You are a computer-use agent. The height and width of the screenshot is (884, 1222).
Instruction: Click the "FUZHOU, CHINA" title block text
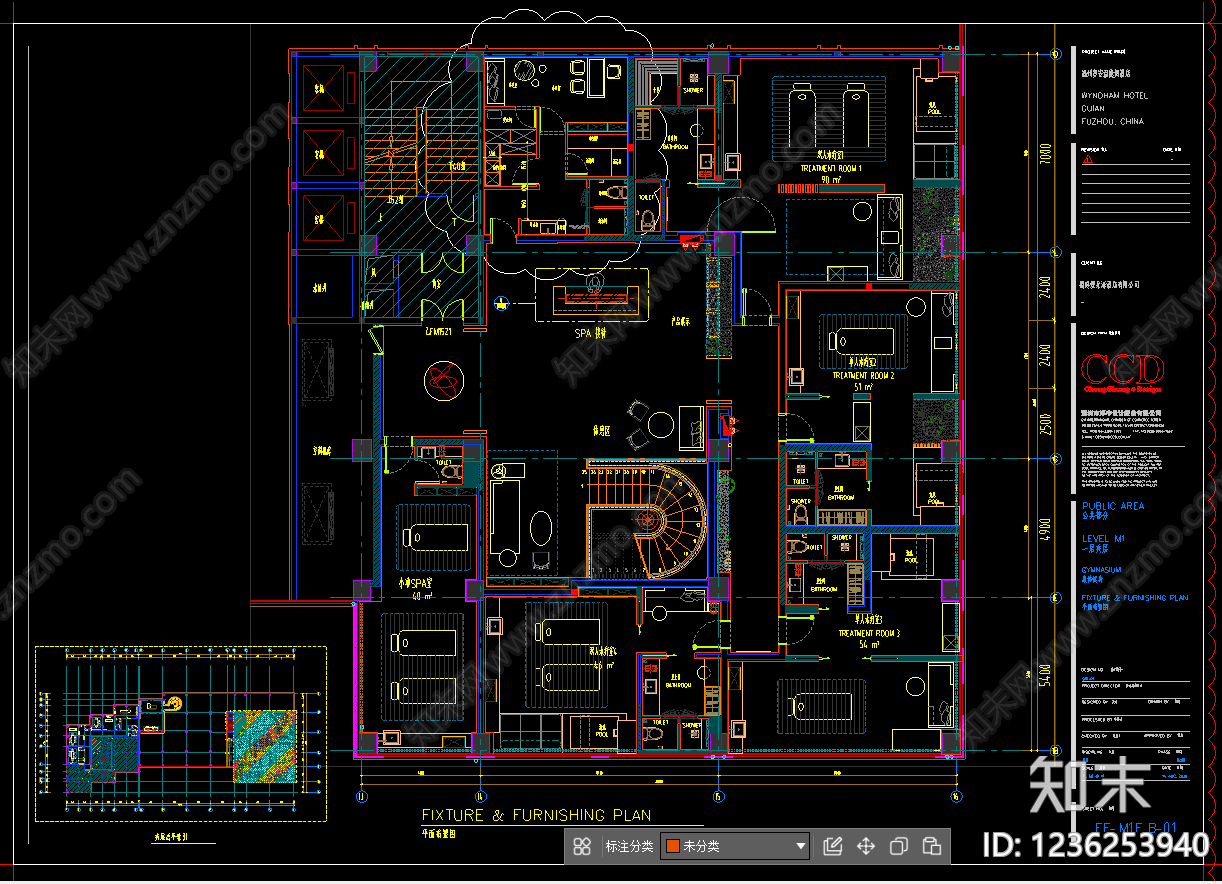(x=1113, y=121)
